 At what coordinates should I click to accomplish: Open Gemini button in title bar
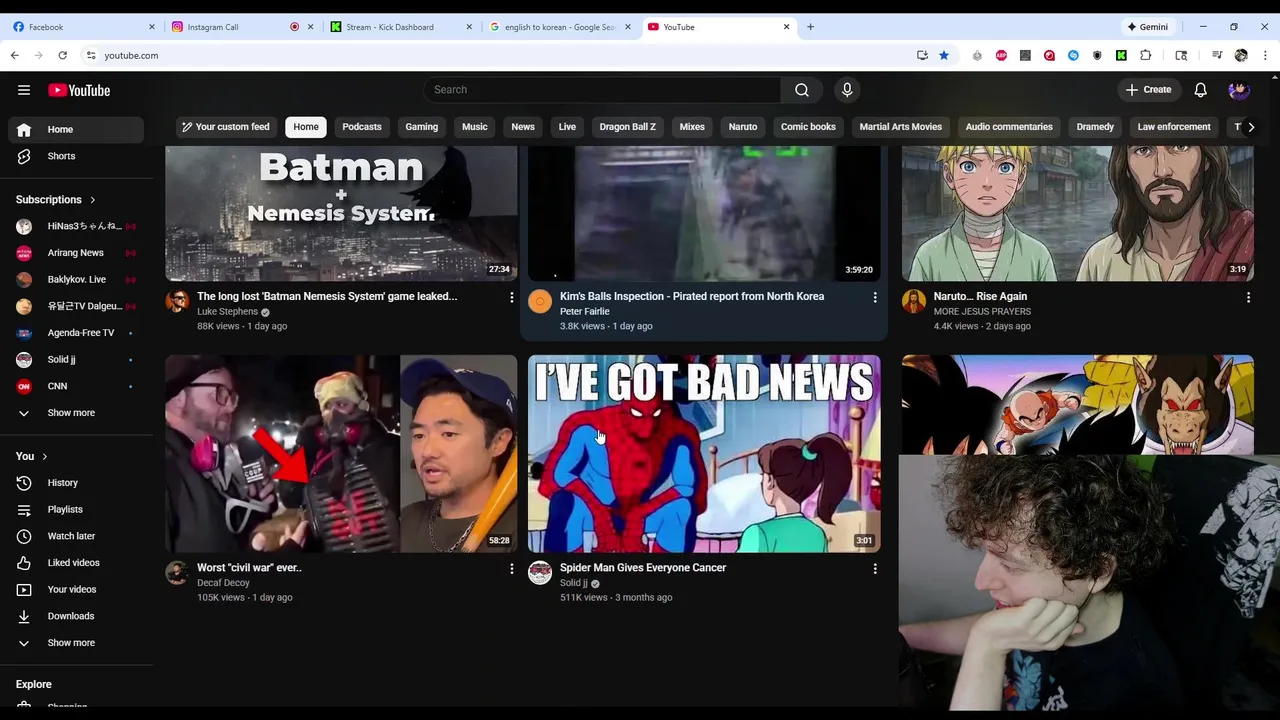point(1148,27)
